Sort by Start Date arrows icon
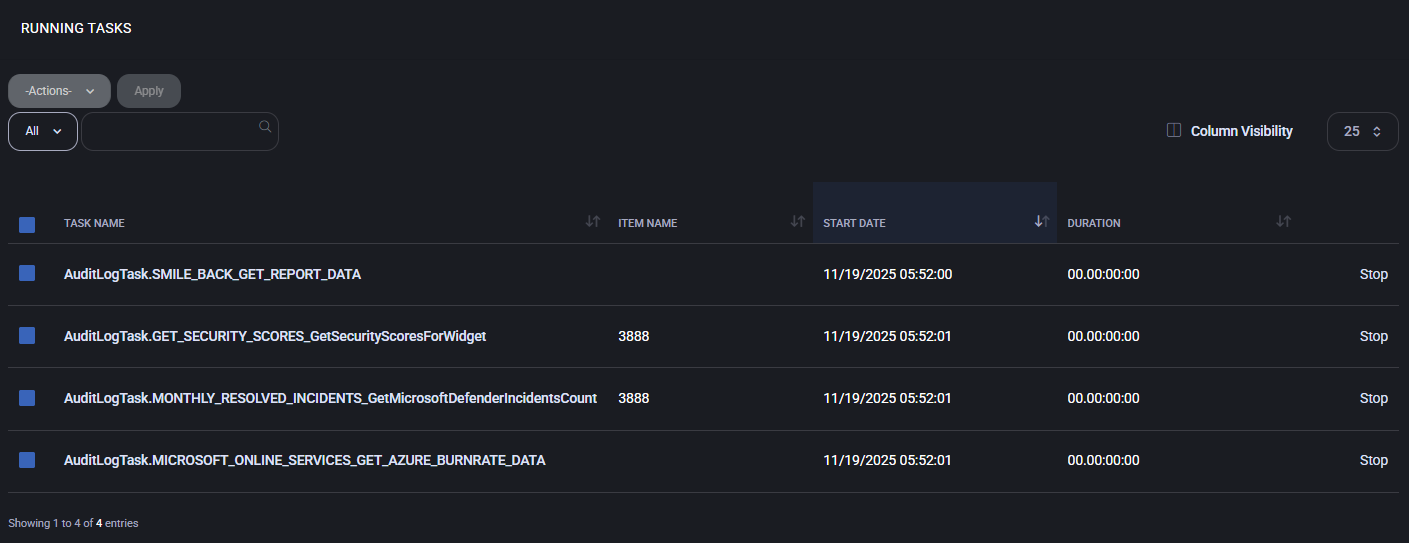 pyautogui.click(x=1041, y=222)
